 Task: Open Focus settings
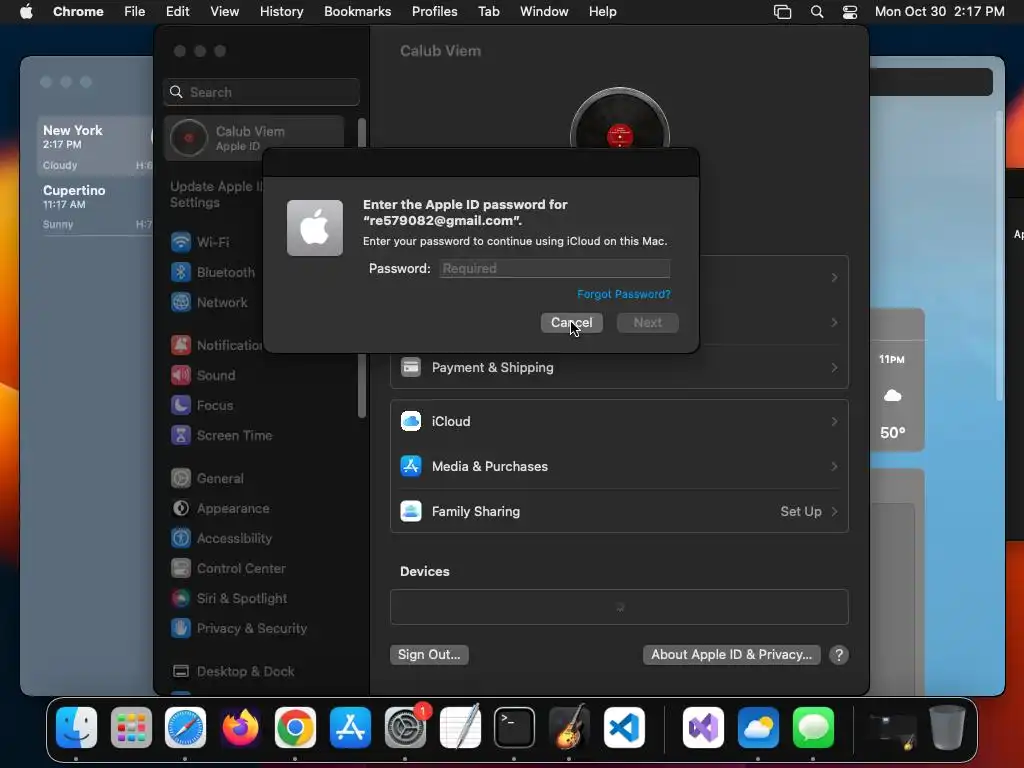point(202,406)
